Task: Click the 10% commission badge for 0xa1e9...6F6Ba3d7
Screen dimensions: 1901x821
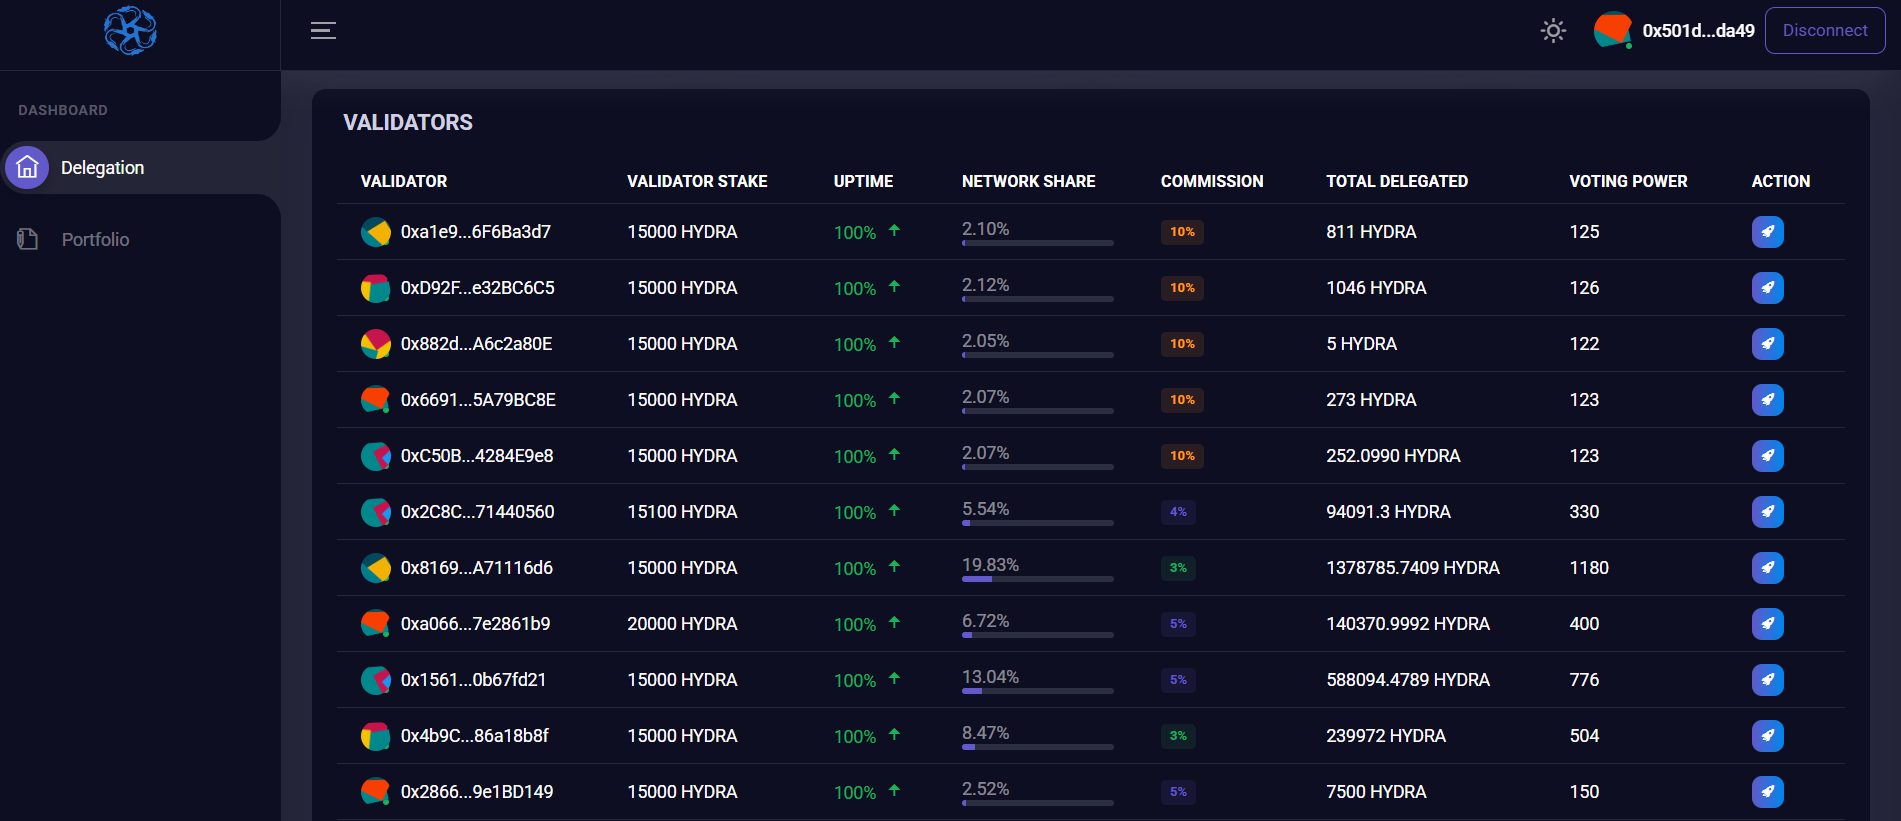Action: point(1182,232)
